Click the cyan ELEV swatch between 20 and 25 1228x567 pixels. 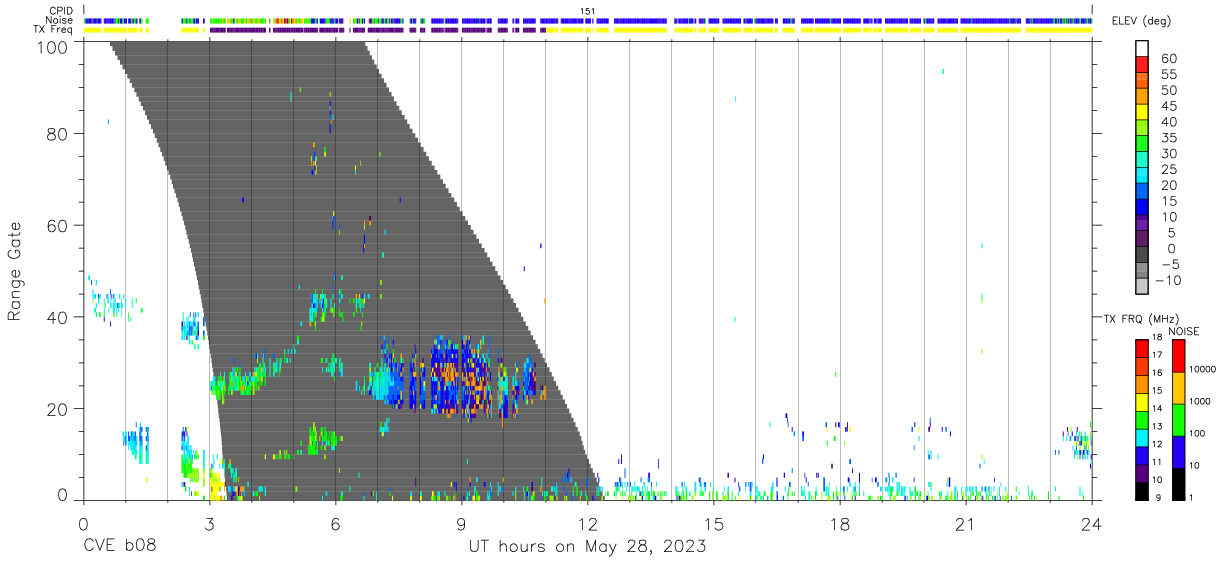1142,177
